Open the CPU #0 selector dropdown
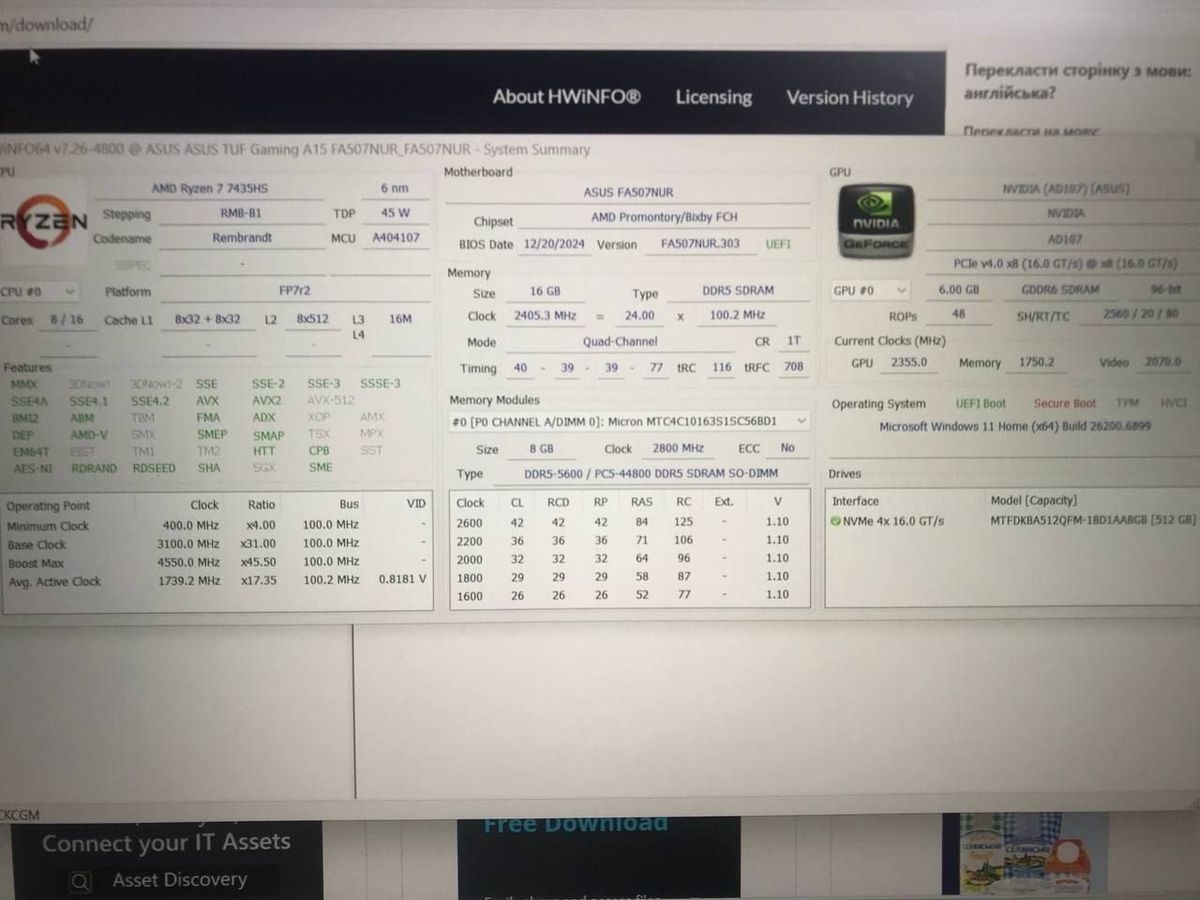 (40, 292)
